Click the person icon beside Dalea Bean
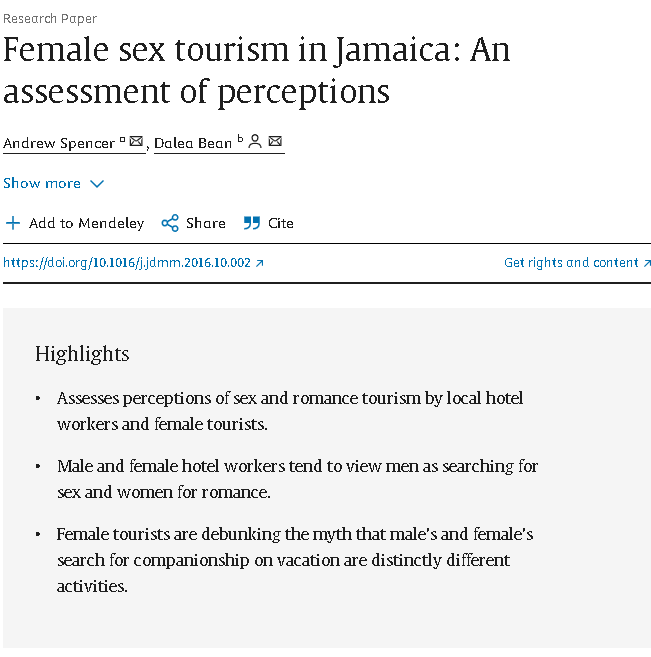This screenshot has height=657, width=651. pyautogui.click(x=255, y=141)
